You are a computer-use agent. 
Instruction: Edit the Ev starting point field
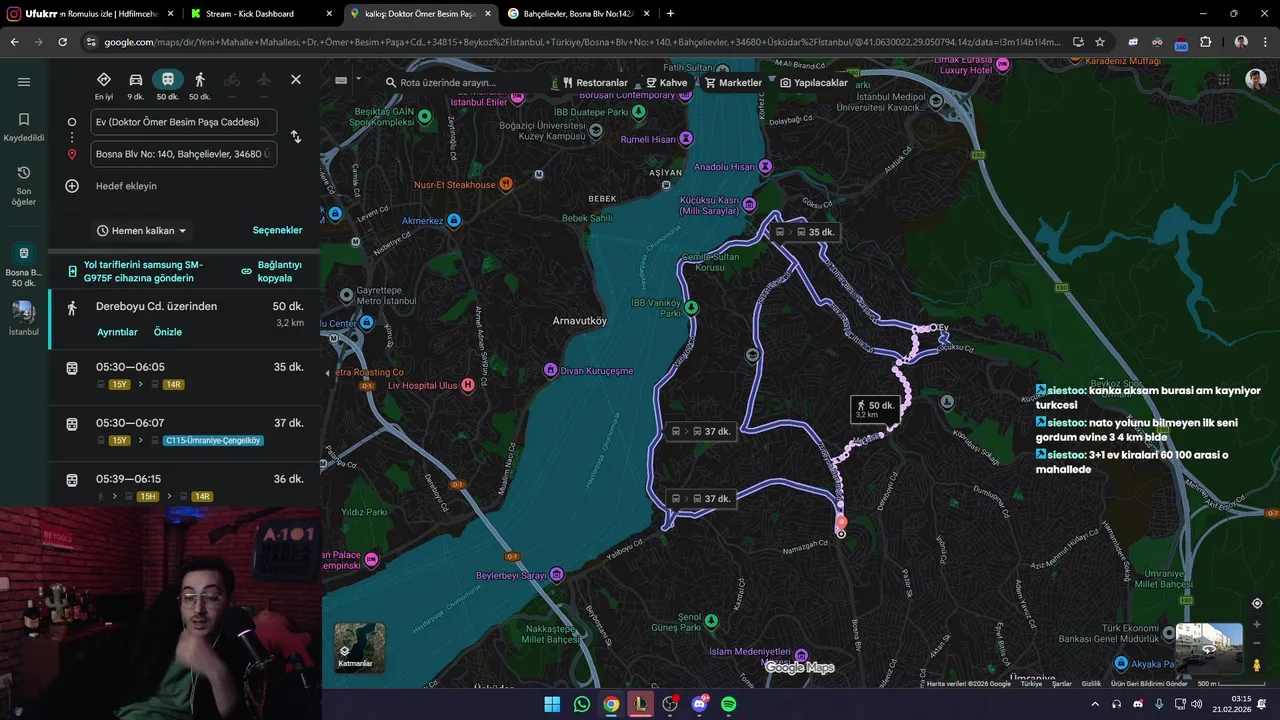(x=183, y=122)
